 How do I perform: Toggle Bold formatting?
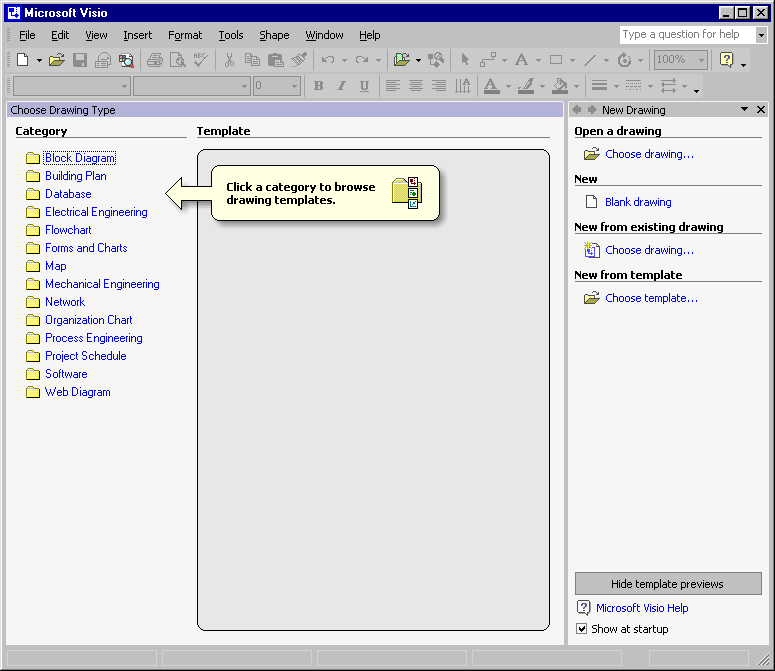point(319,86)
